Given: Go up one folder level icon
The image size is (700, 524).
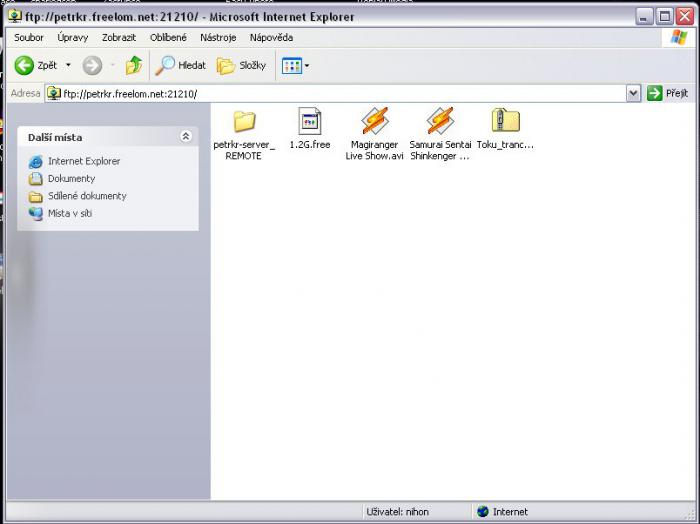Looking at the screenshot, I should [x=133, y=66].
